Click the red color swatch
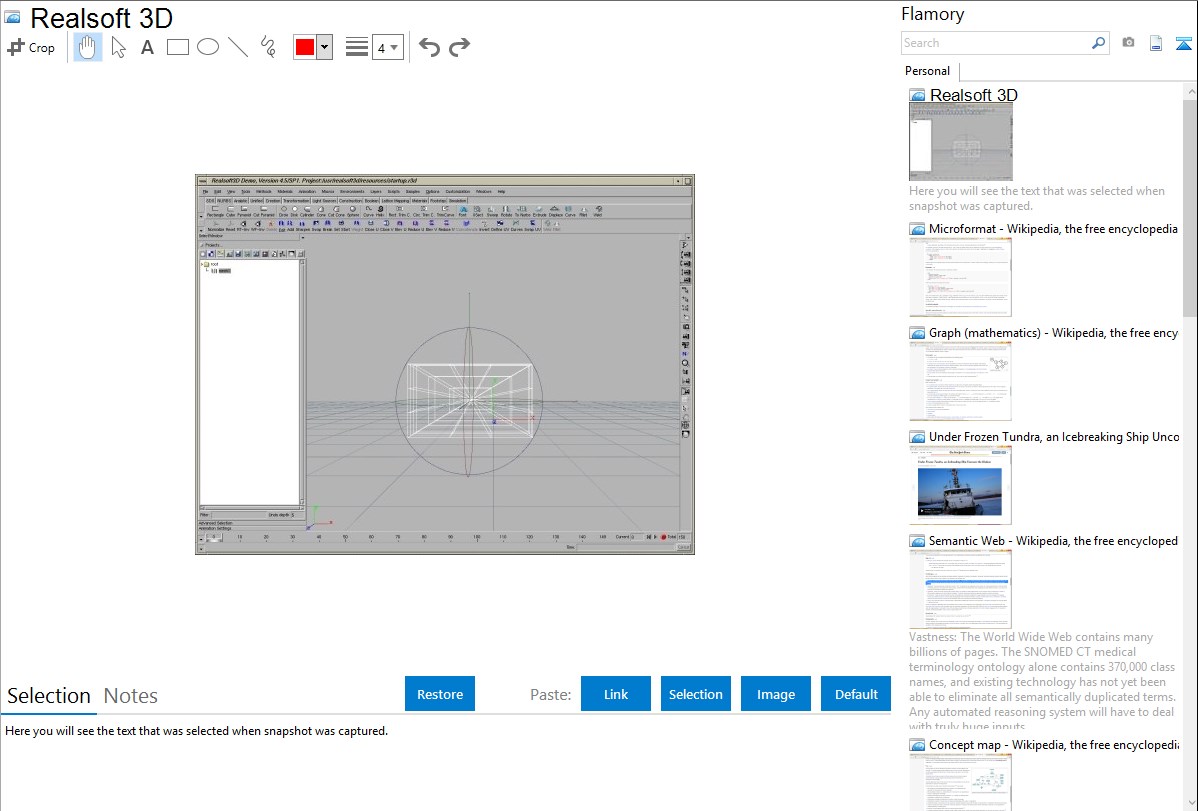 pyautogui.click(x=305, y=47)
